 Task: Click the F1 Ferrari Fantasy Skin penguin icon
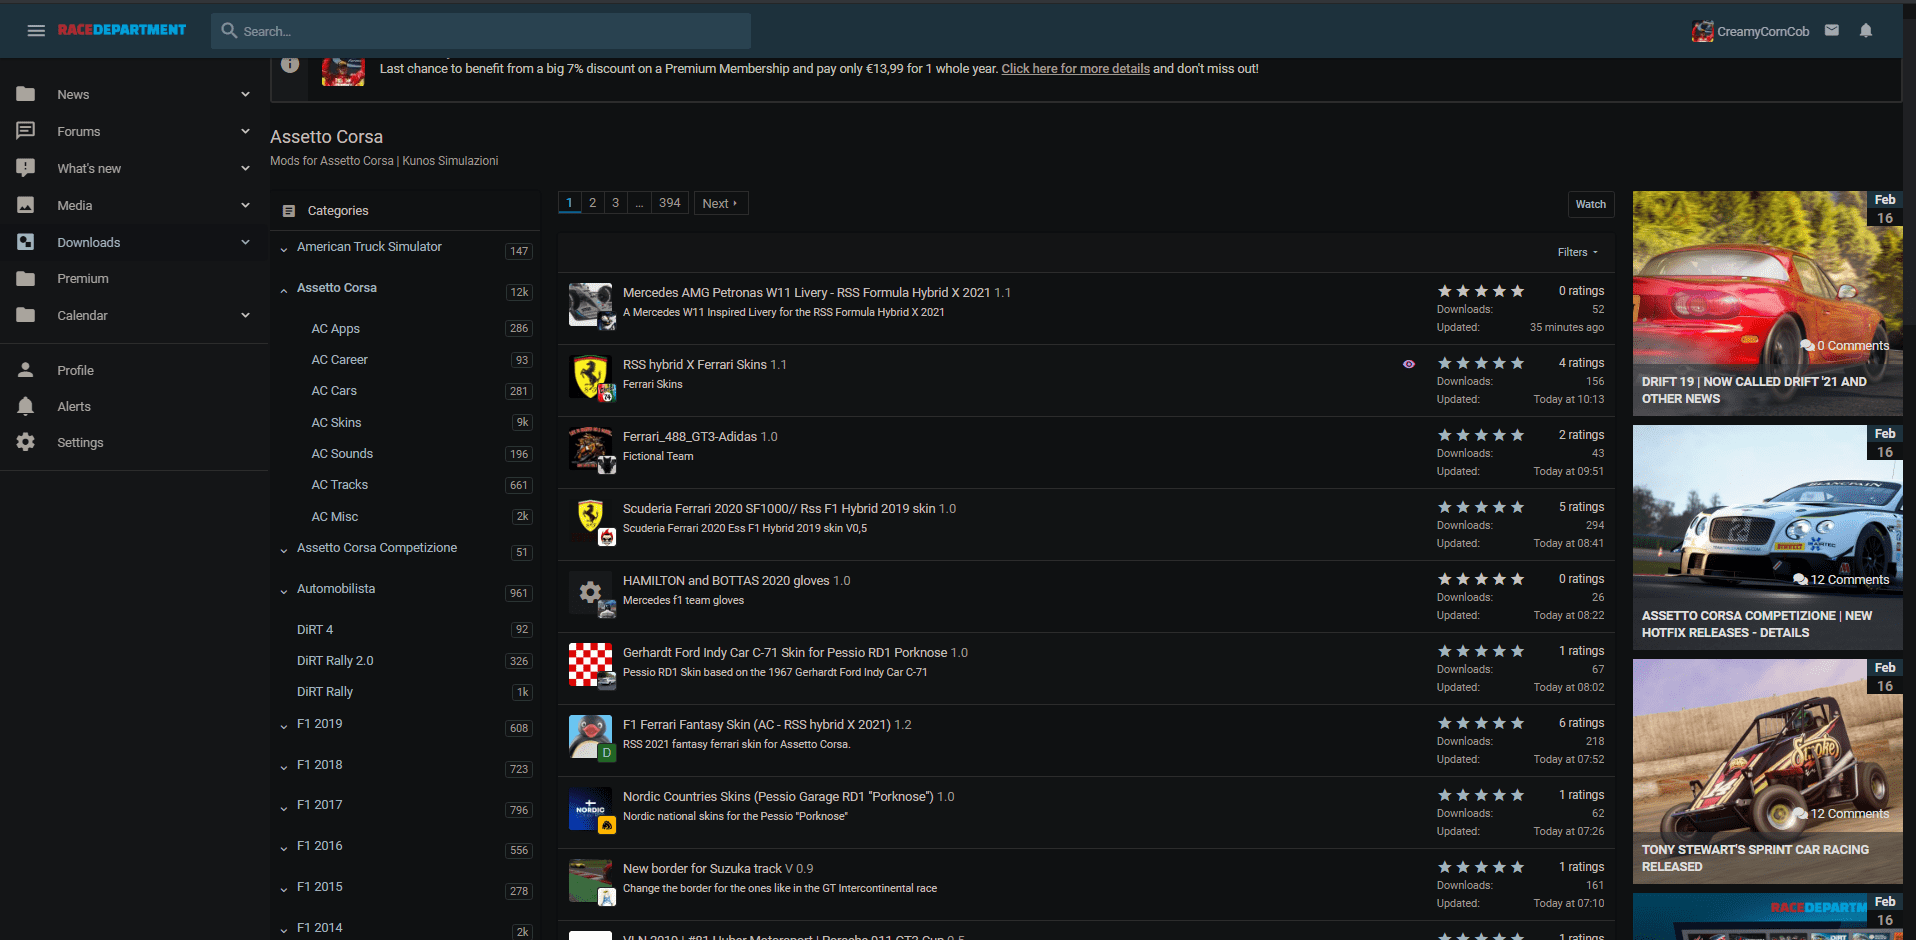coord(591,737)
